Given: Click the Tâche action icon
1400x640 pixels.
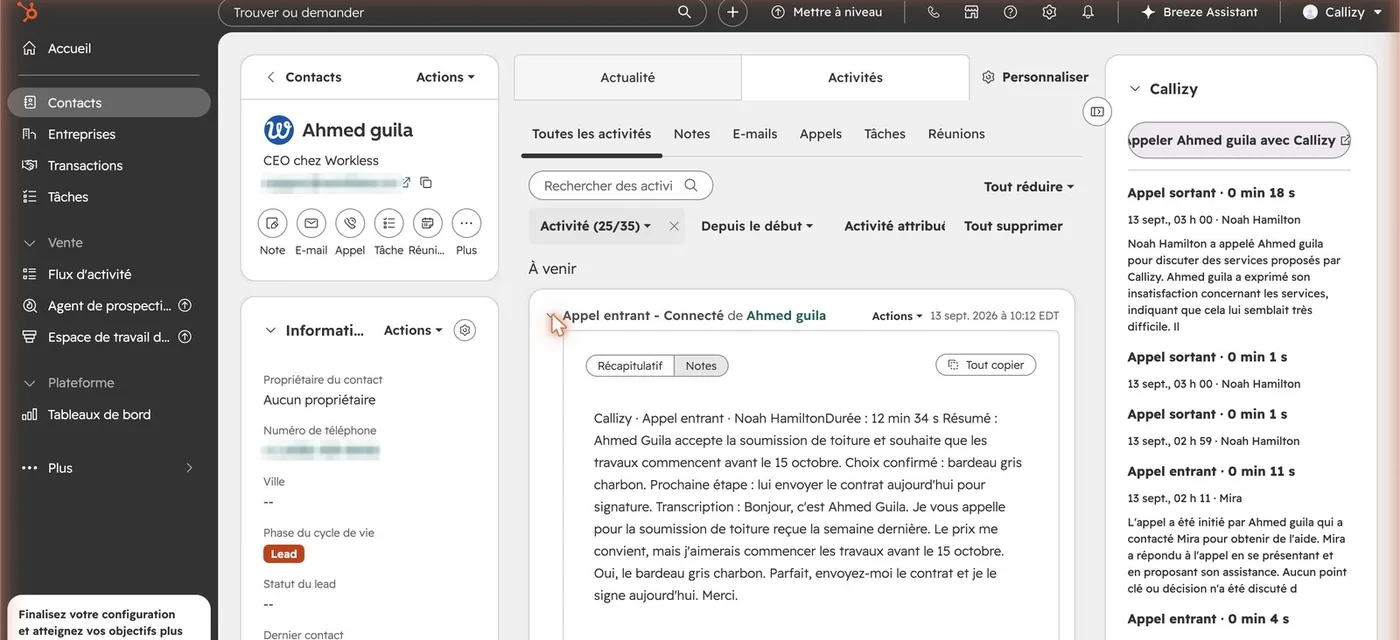Looking at the screenshot, I should tap(389, 223).
